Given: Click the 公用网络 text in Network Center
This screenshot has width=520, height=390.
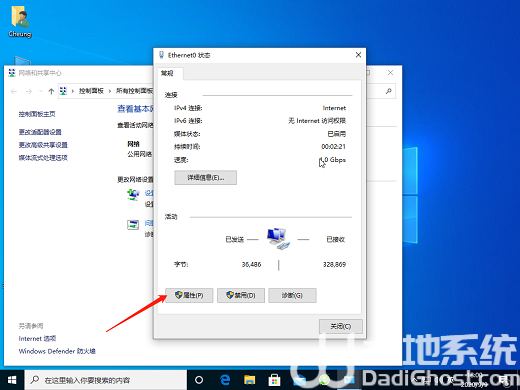Looking at the screenshot, I should (x=140, y=154).
